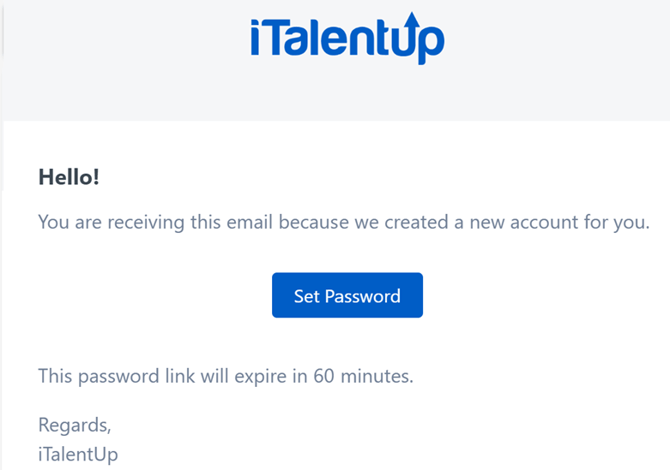670x470 pixels.
Task: Click the password link expiry notice
Action: pos(225,376)
